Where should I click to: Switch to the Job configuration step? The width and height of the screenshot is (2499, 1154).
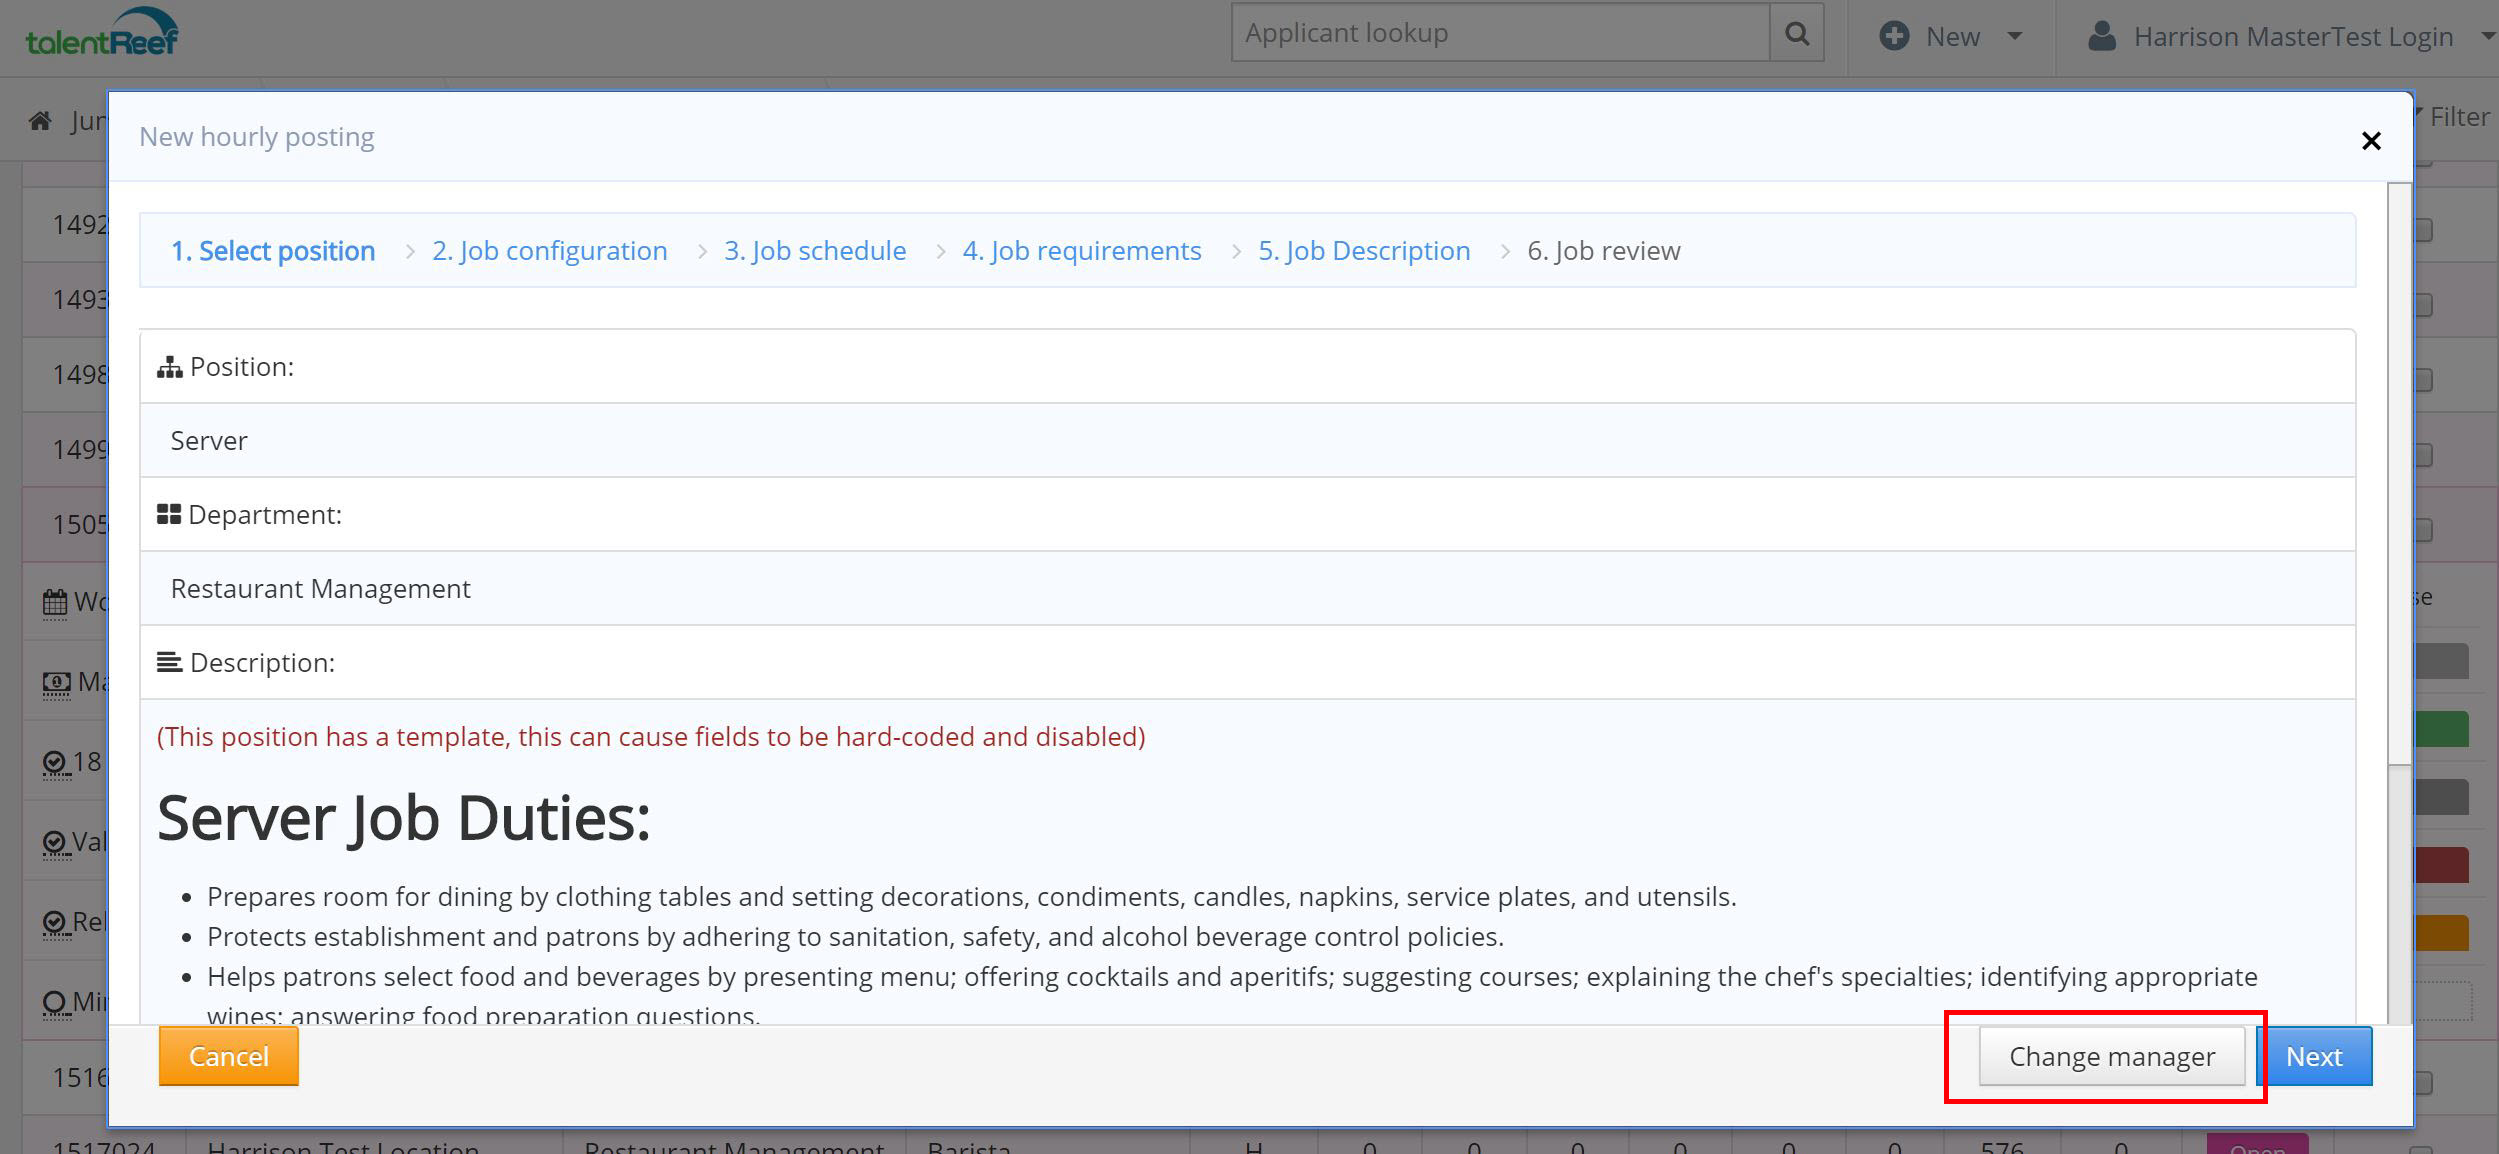549,250
